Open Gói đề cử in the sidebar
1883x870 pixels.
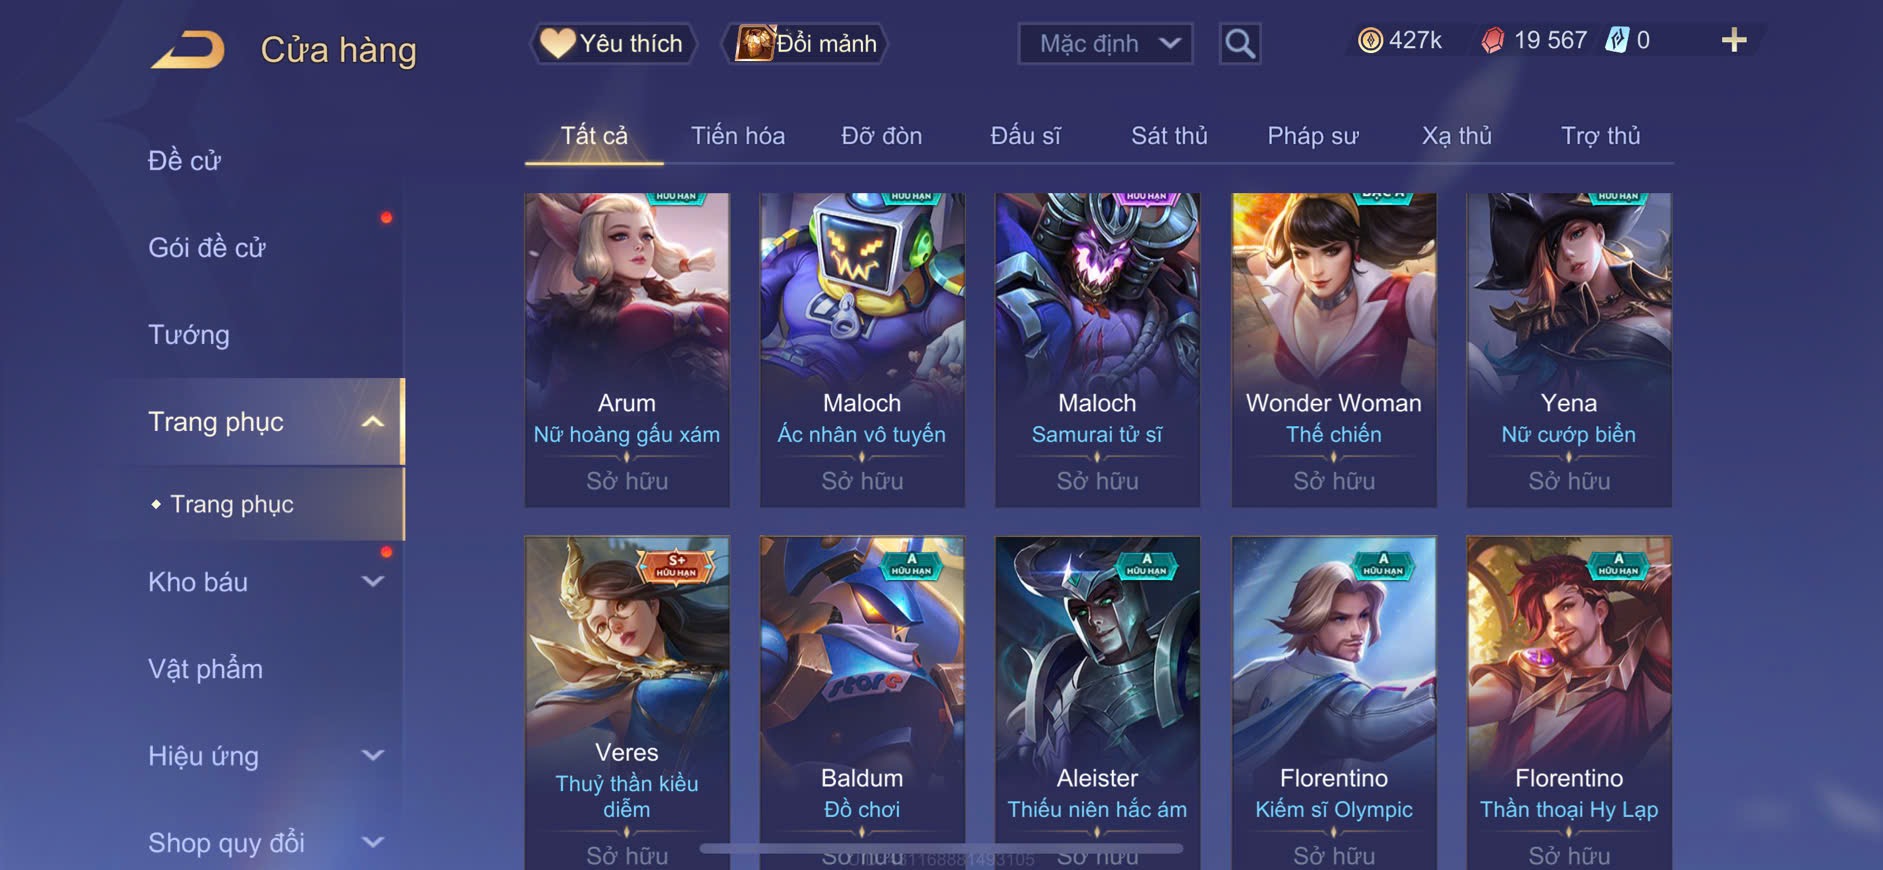coord(207,248)
